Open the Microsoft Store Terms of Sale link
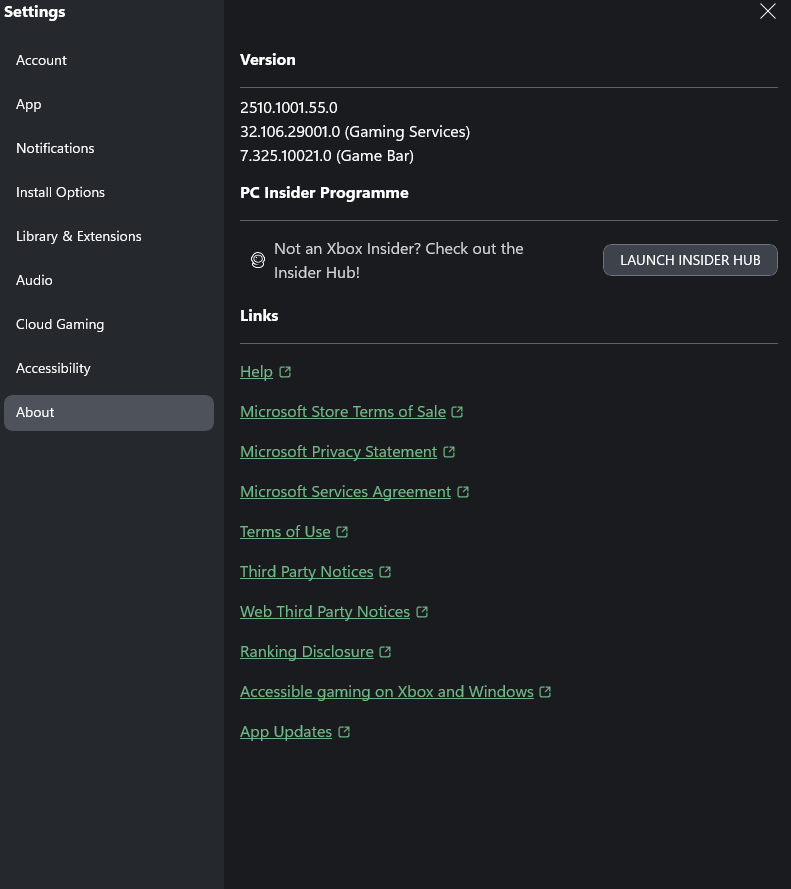This screenshot has width=791, height=889. click(343, 412)
